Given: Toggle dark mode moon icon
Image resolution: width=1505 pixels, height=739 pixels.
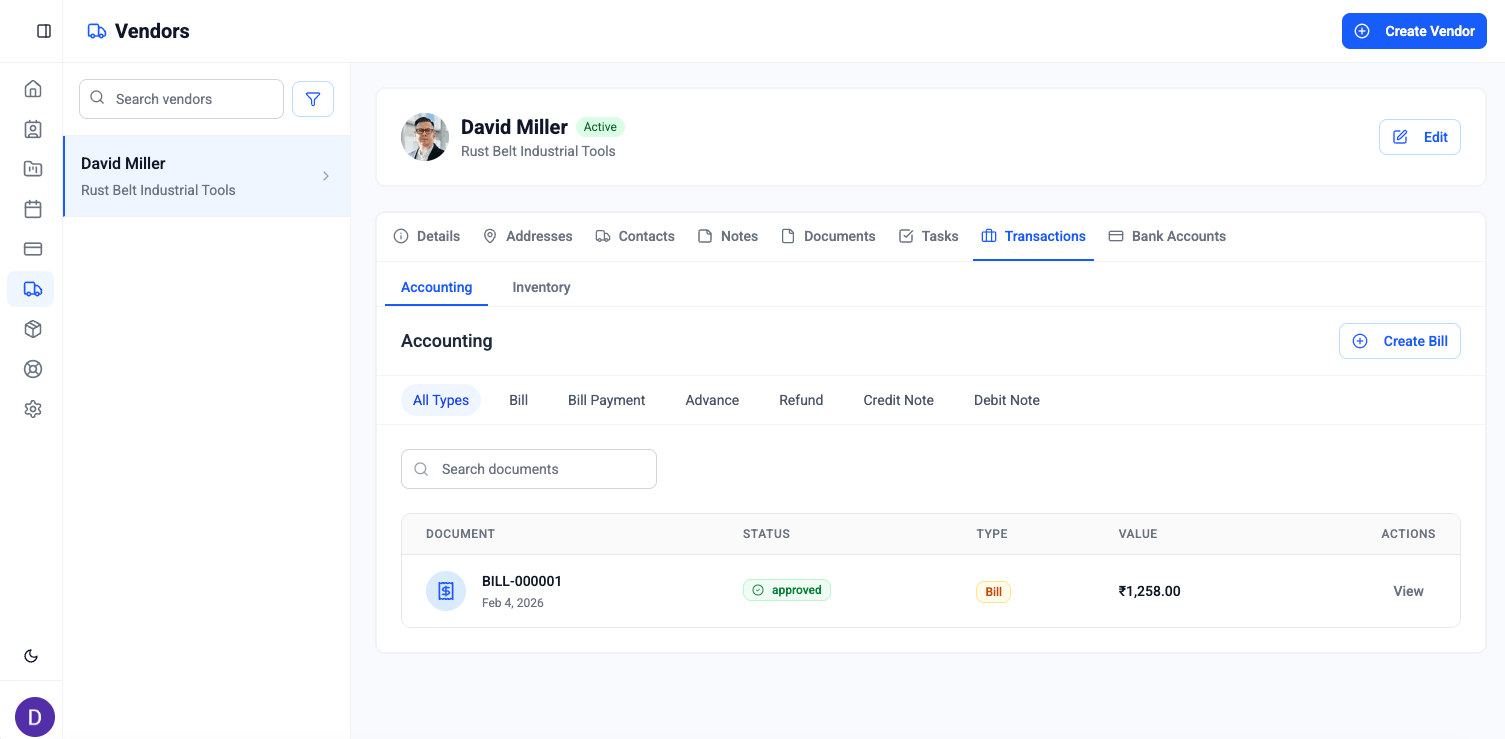Looking at the screenshot, I should (31, 656).
